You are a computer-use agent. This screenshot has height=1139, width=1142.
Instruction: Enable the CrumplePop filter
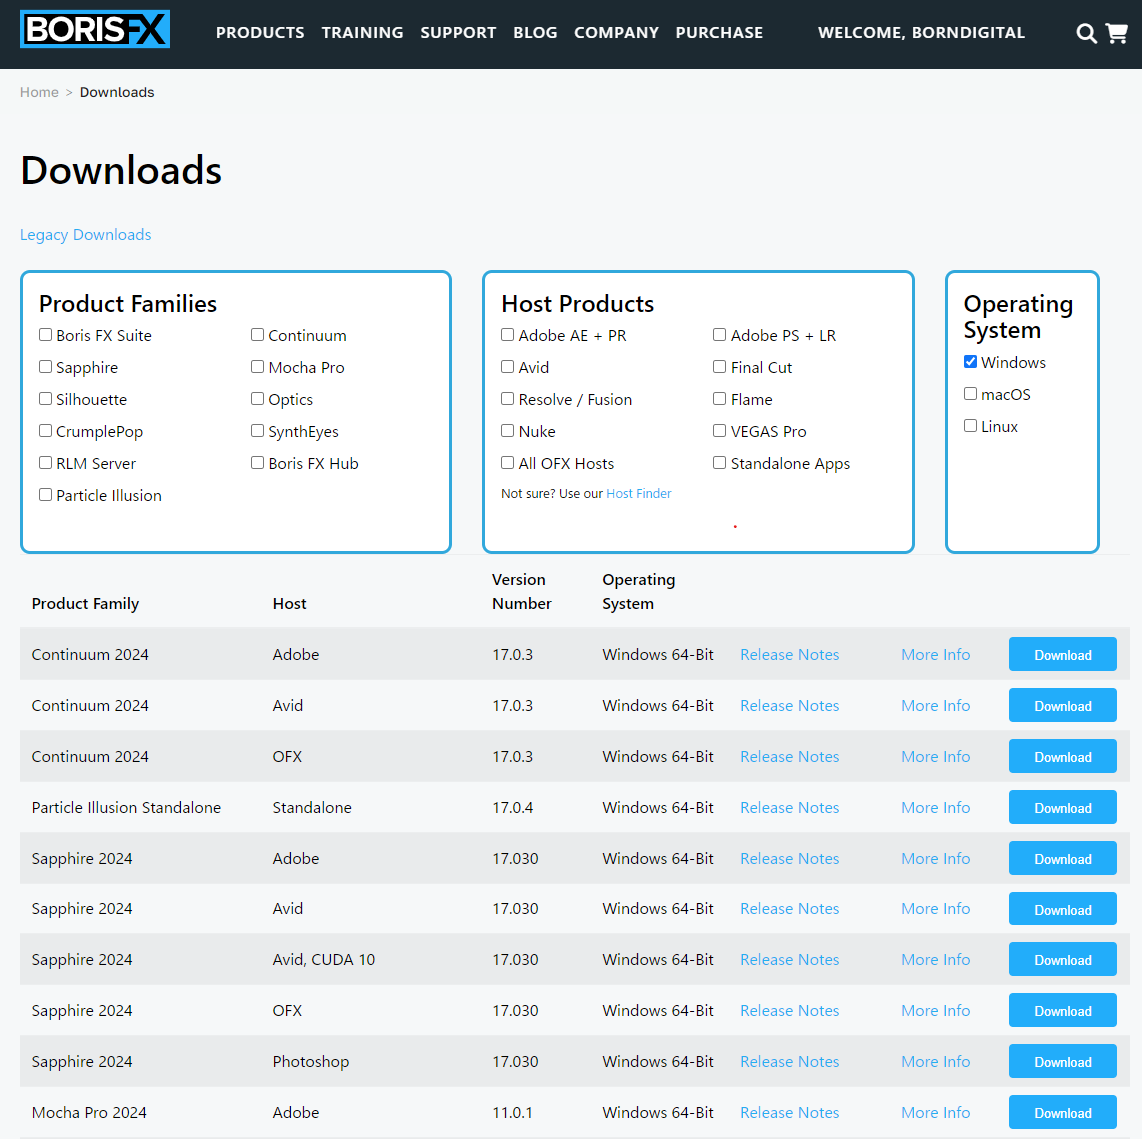point(45,430)
